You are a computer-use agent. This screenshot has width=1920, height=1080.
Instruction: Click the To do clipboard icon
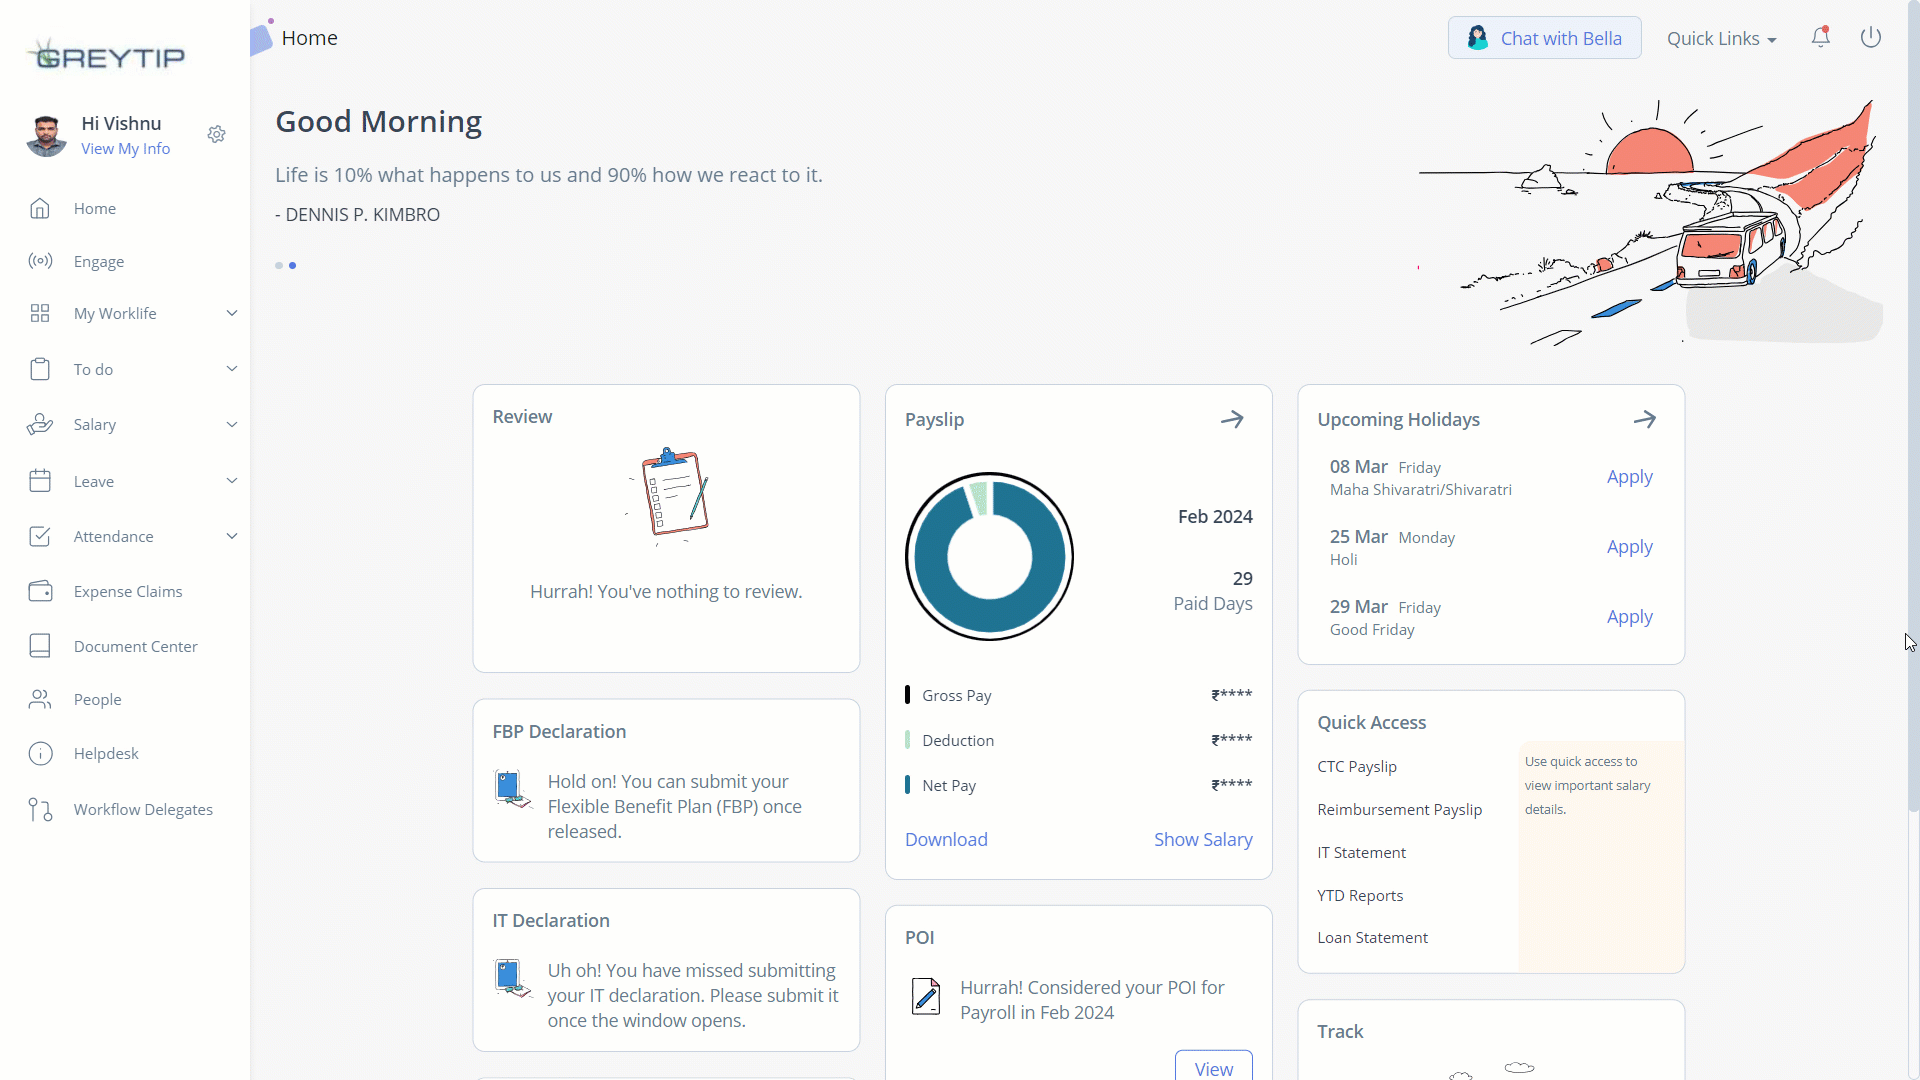40,369
